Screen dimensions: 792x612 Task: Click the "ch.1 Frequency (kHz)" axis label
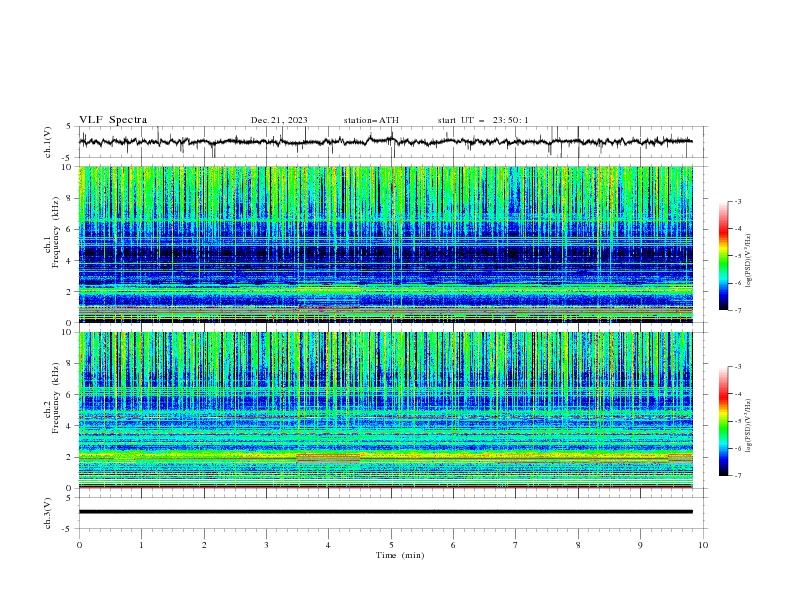(52, 230)
